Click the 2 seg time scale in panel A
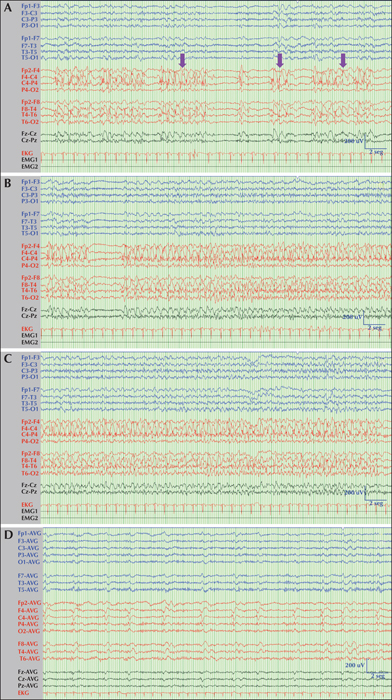The height and width of the screenshot is (700, 392). point(375,152)
